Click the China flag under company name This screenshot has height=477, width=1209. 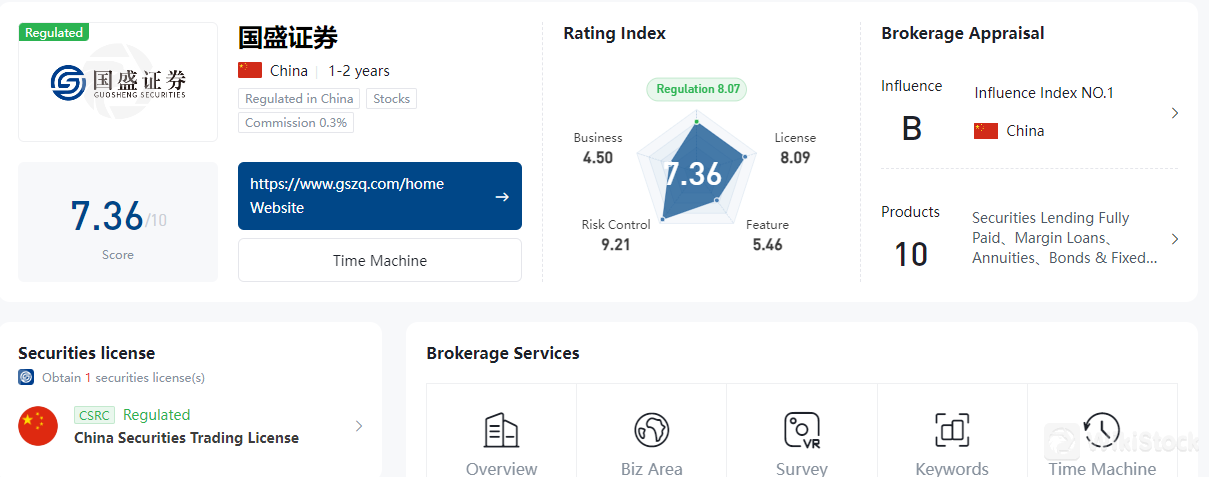coord(250,70)
